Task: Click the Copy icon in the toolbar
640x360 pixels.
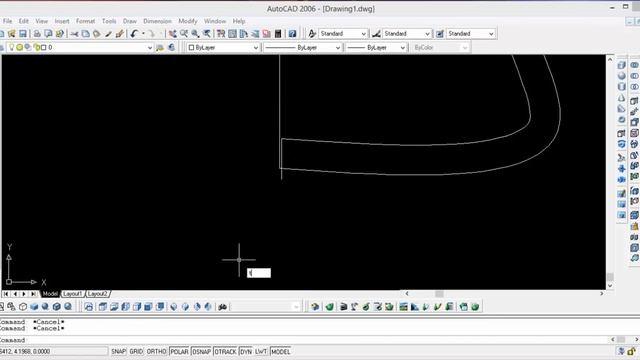Action: click(86, 33)
